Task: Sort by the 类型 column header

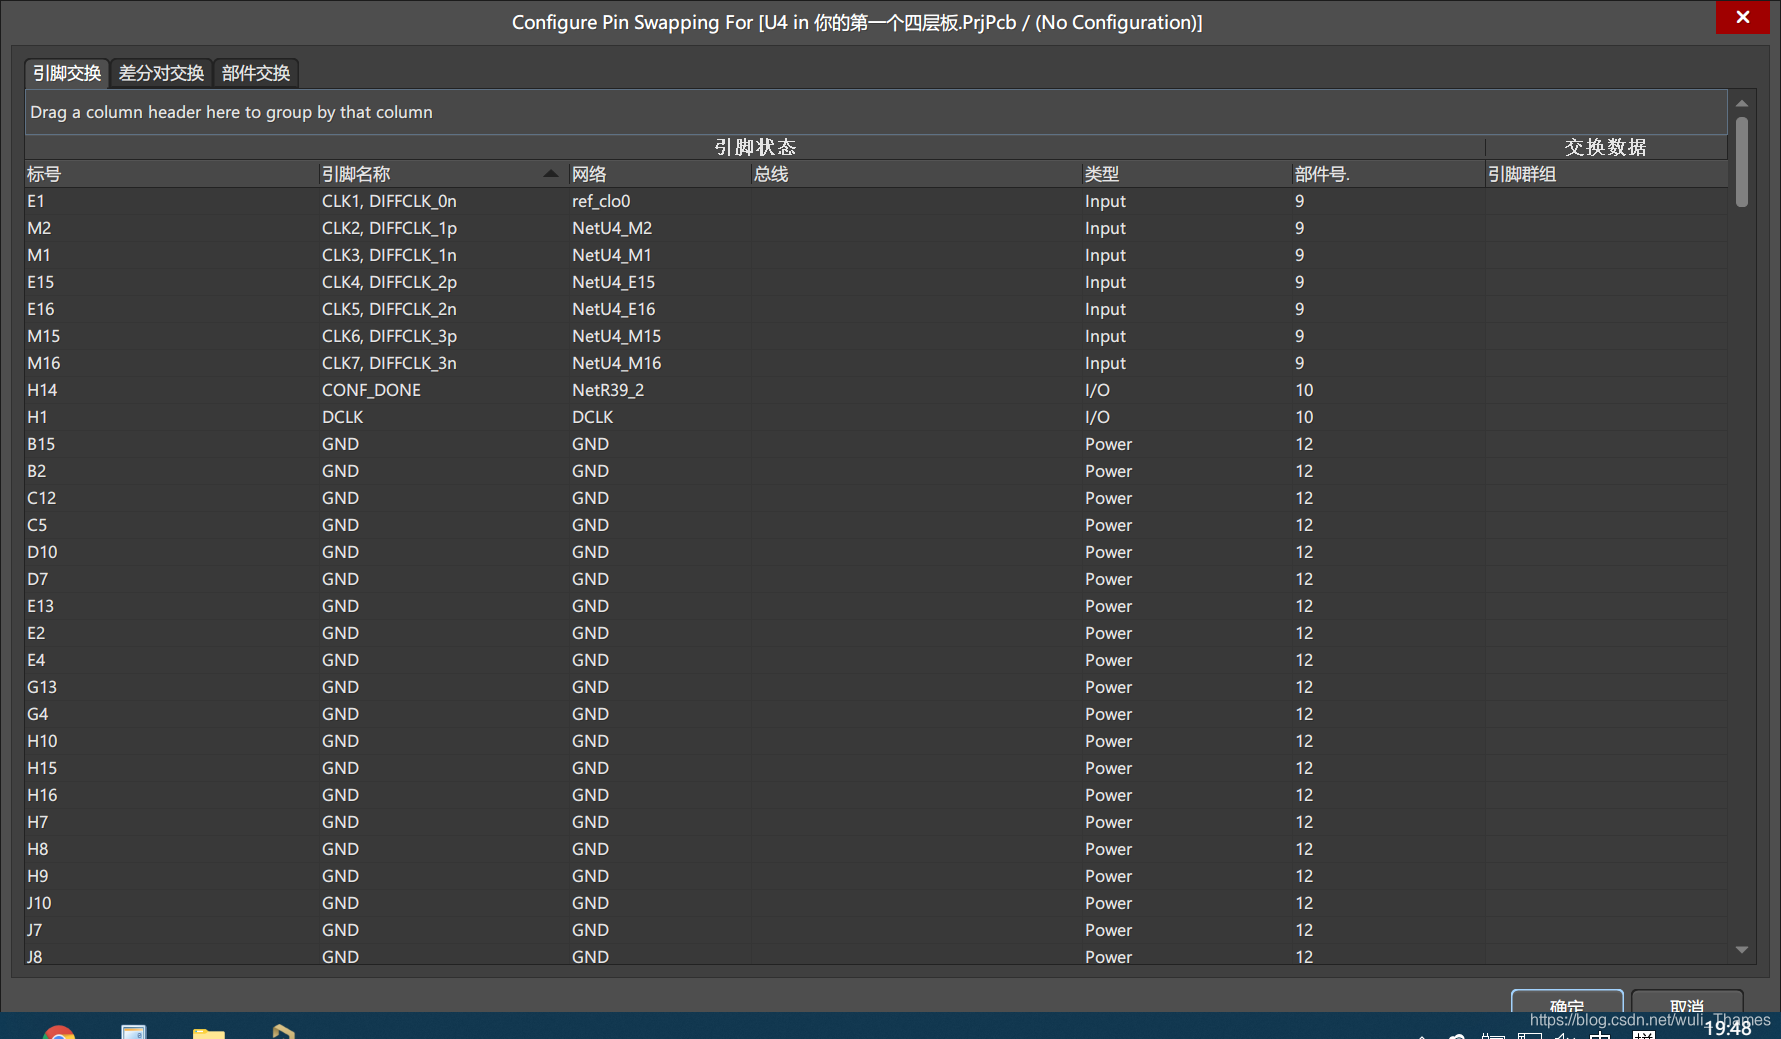Action: pos(1186,174)
